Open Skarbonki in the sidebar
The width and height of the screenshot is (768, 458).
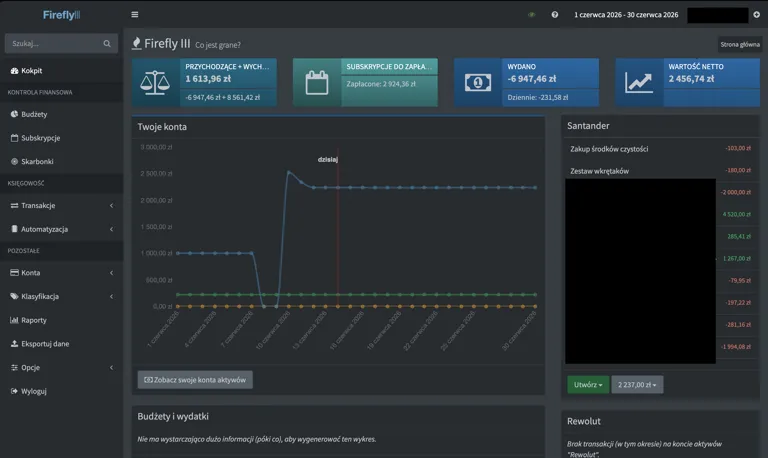coord(61,161)
